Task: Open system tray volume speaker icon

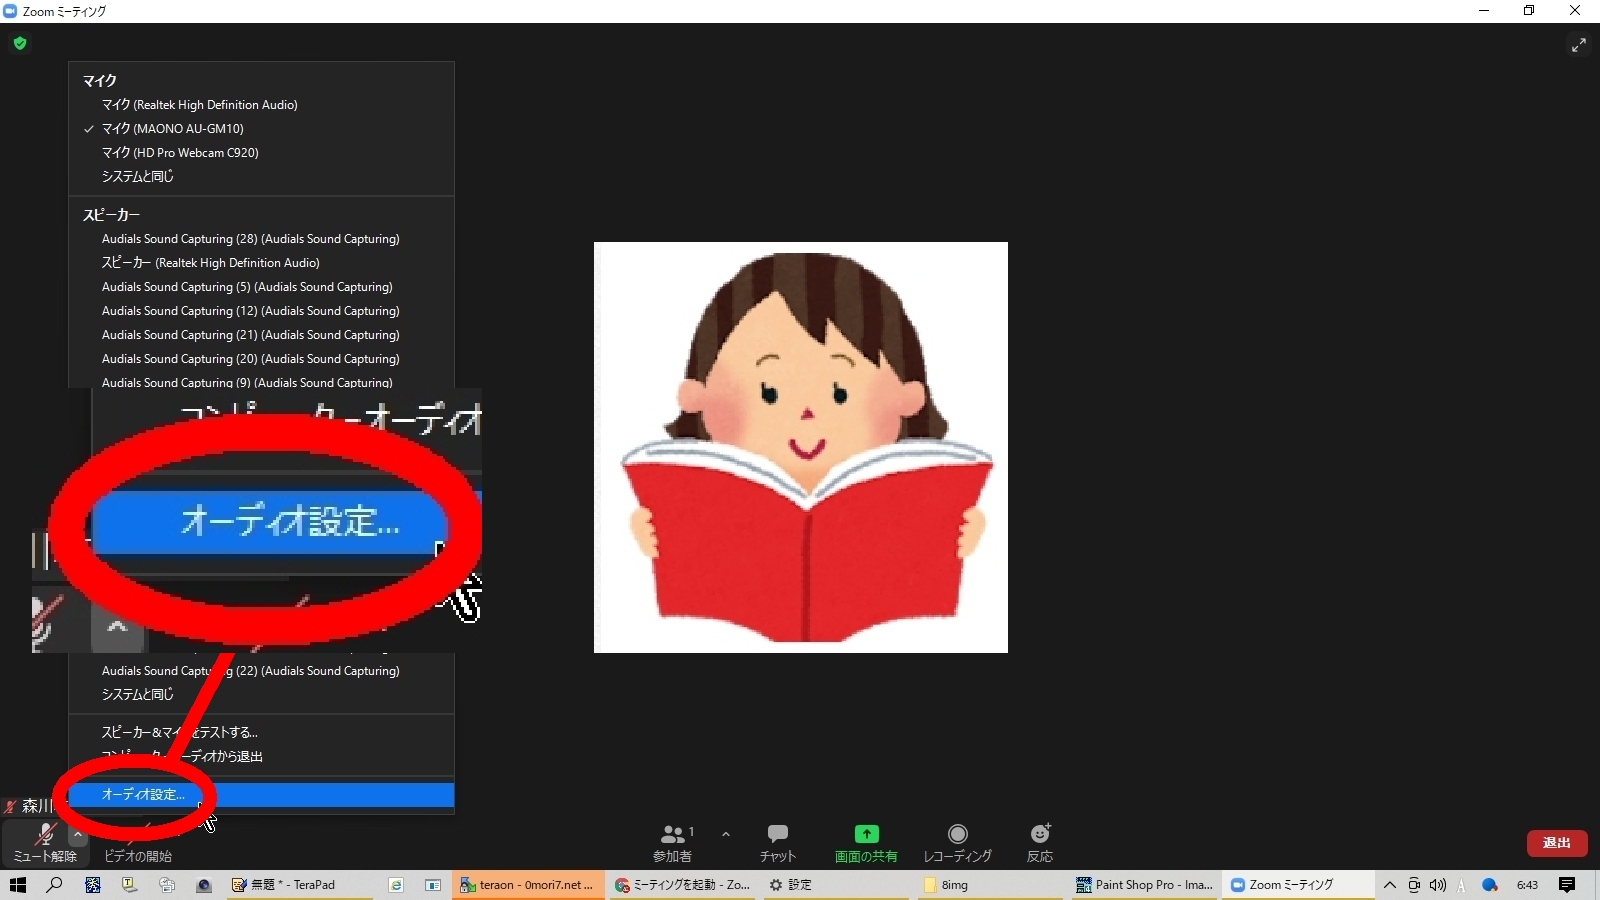Action: tap(1438, 885)
